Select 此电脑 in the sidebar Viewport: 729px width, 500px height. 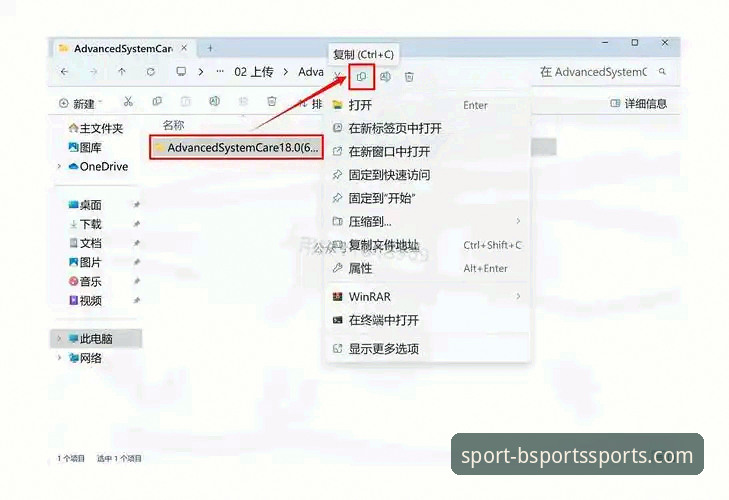[96, 339]
